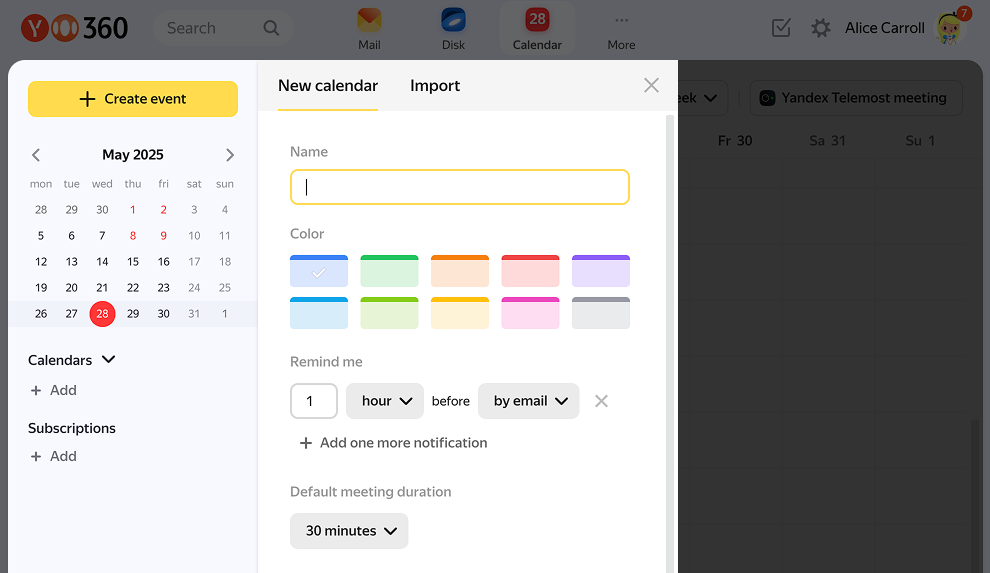
Task: Open the 30 minutes duration dropdown
Action: pyautogui.click(x=349, y=531)
